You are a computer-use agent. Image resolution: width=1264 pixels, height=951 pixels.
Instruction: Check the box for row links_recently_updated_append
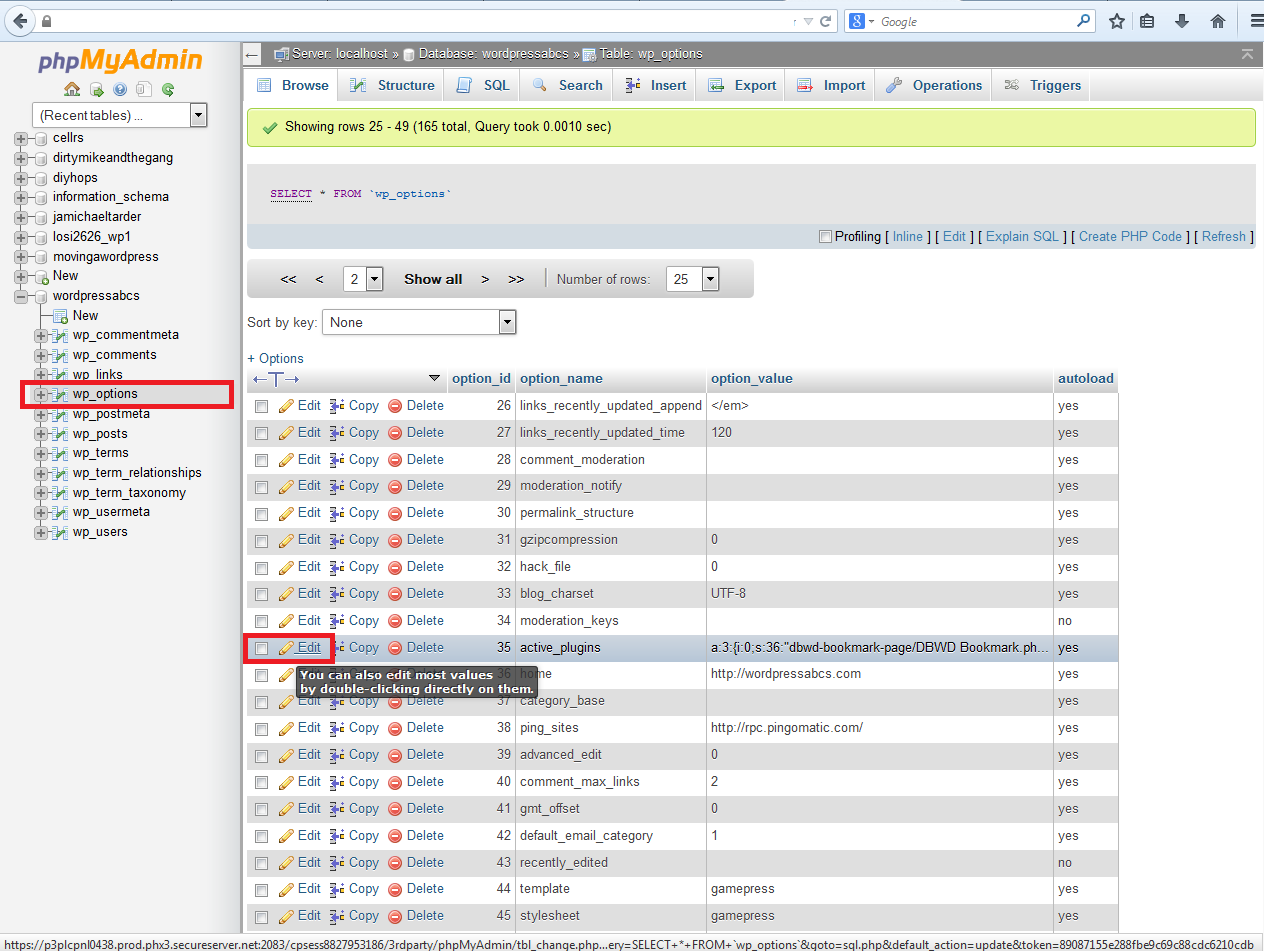[261, 407]
